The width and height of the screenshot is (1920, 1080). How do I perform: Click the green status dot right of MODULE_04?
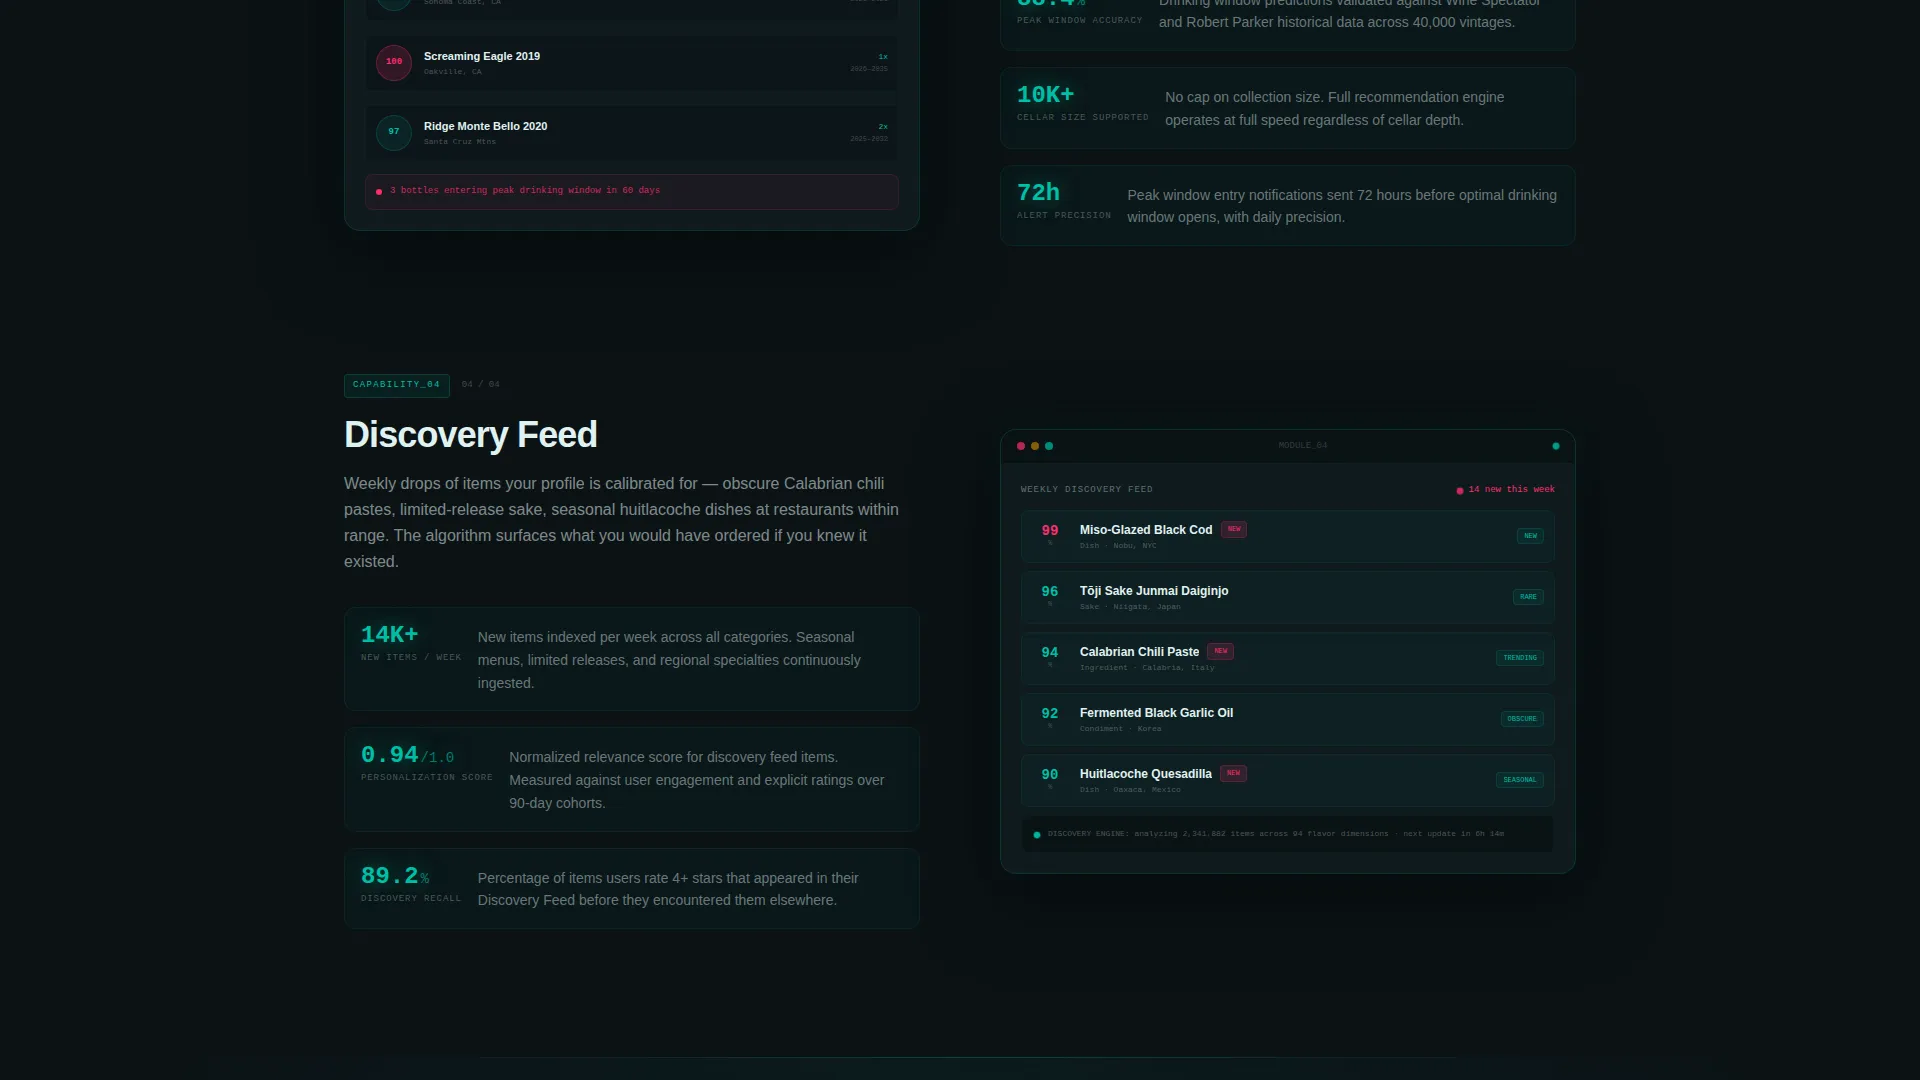1555,446
